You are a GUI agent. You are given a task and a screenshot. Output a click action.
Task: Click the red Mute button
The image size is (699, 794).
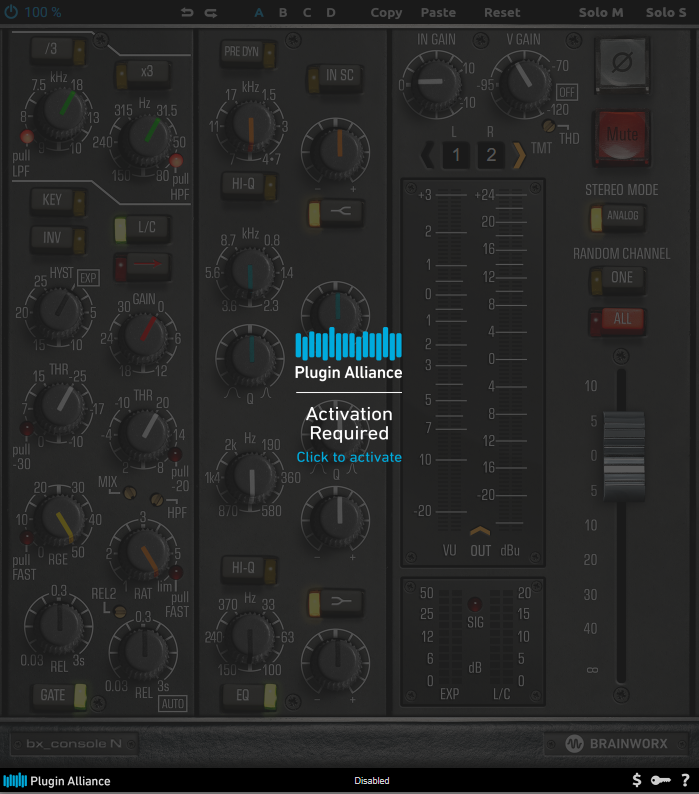[622, 138]
